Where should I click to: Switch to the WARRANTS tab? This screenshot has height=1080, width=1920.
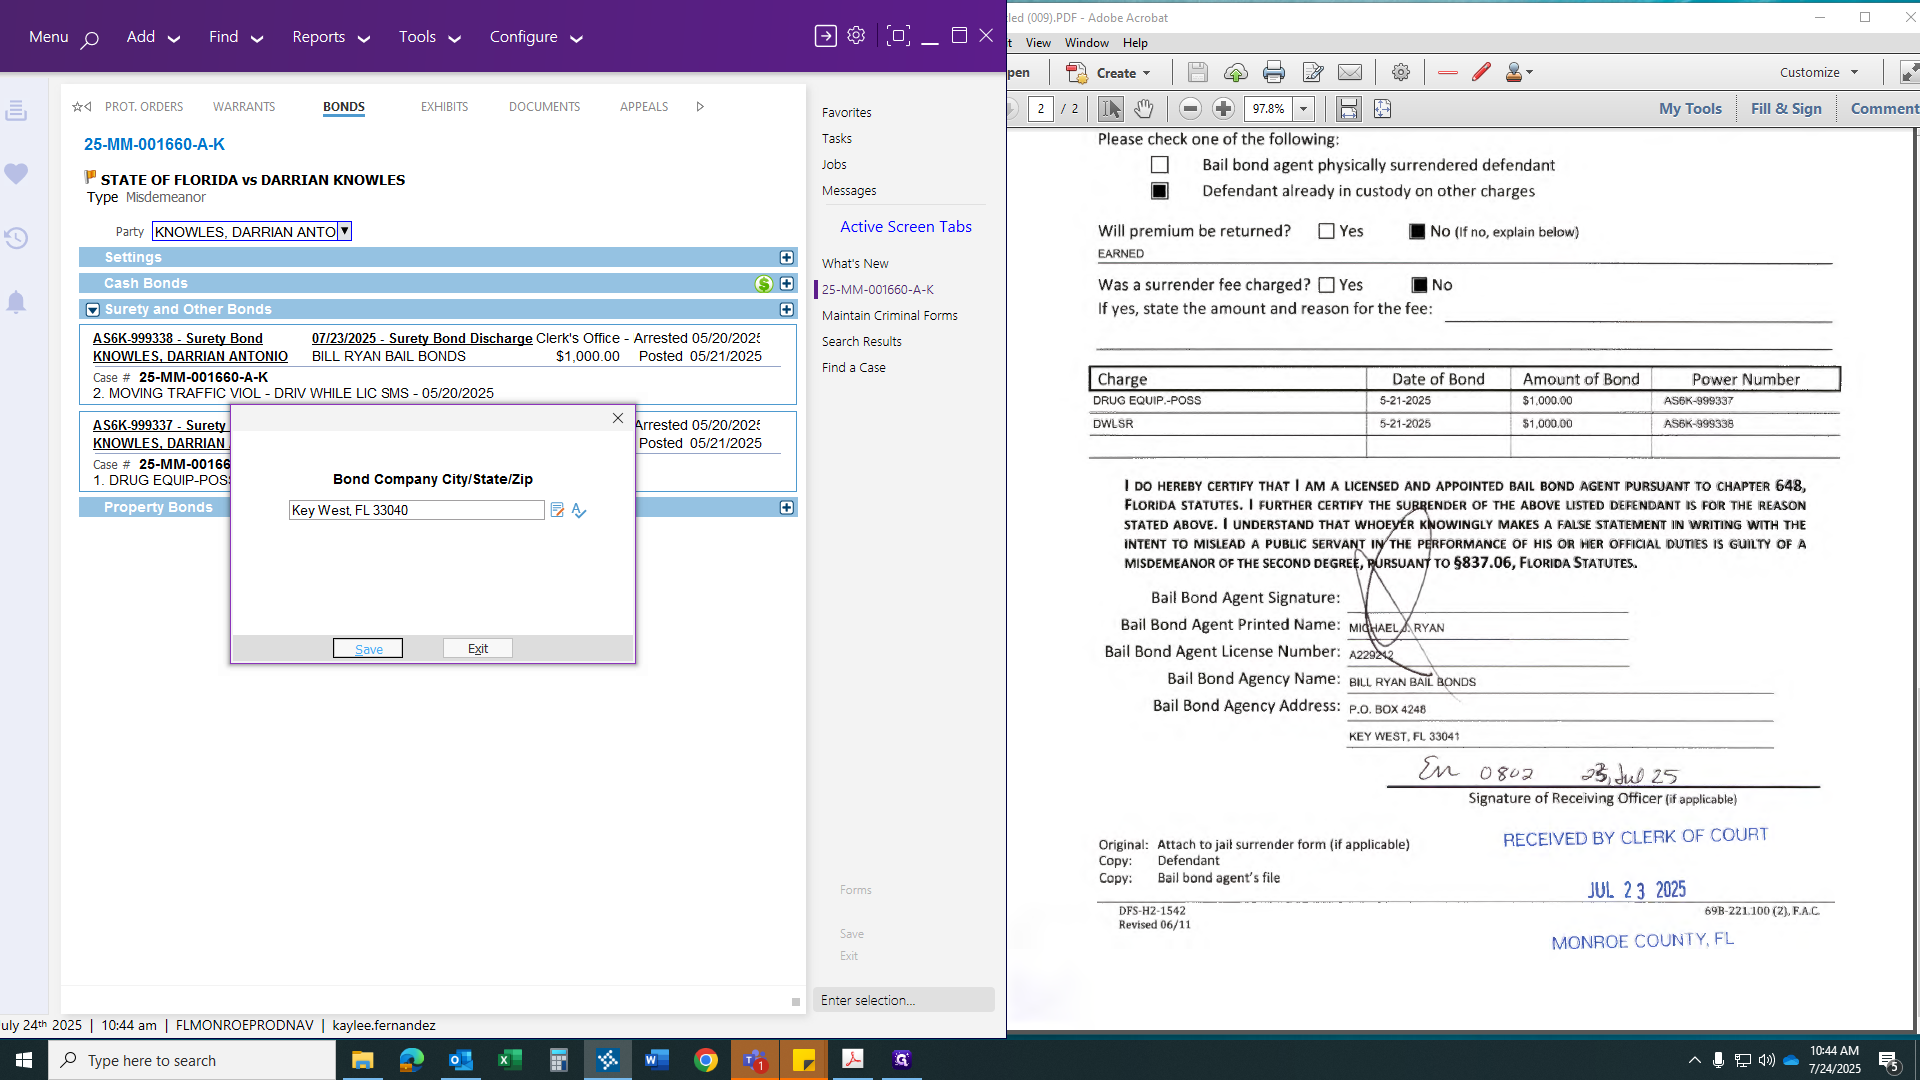[x=244, y=107]
